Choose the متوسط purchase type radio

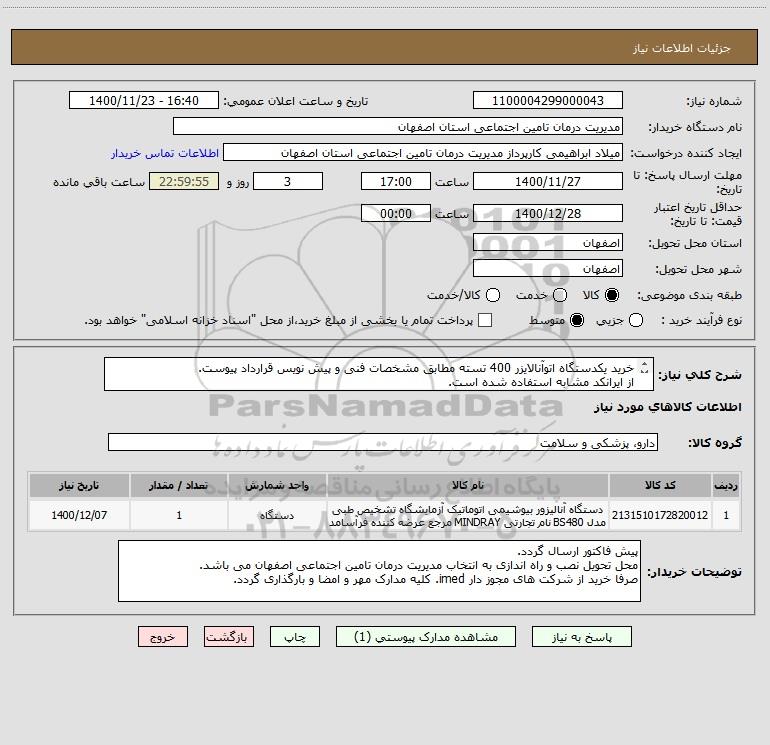click(x=577, y=320)
